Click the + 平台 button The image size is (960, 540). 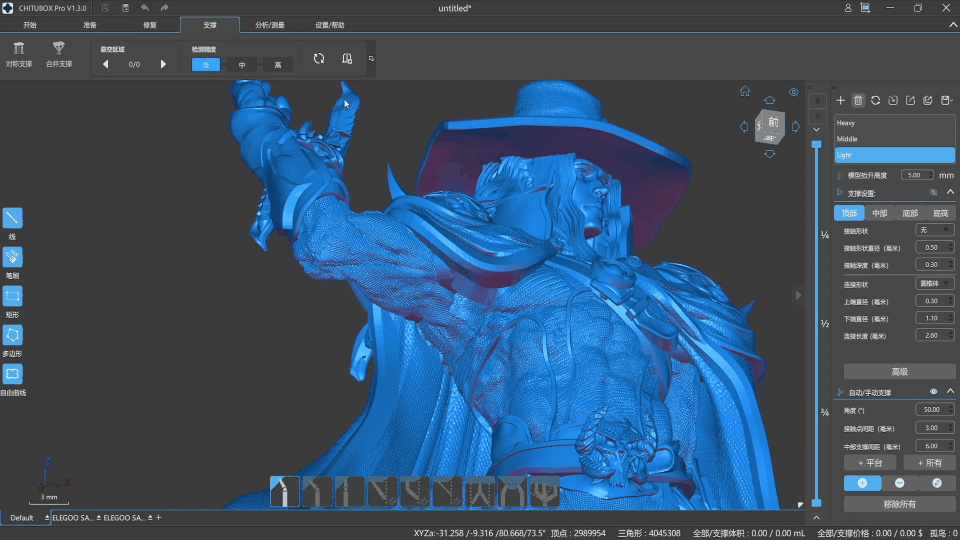870,463
